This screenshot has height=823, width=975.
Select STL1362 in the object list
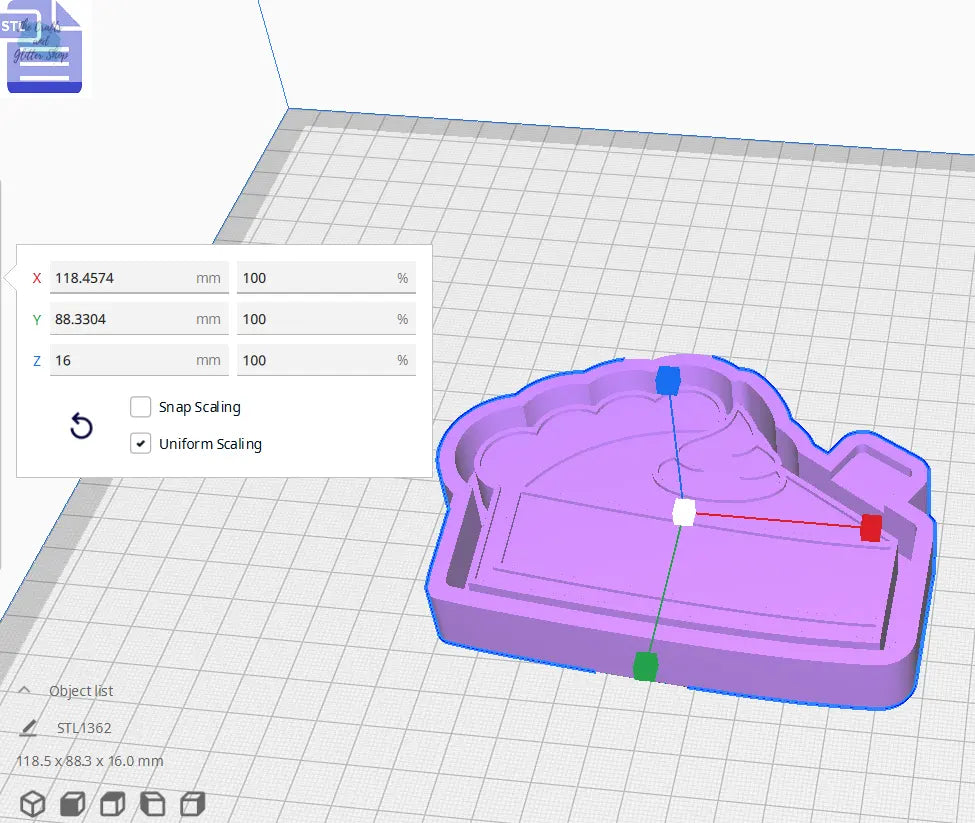[84, 728]
